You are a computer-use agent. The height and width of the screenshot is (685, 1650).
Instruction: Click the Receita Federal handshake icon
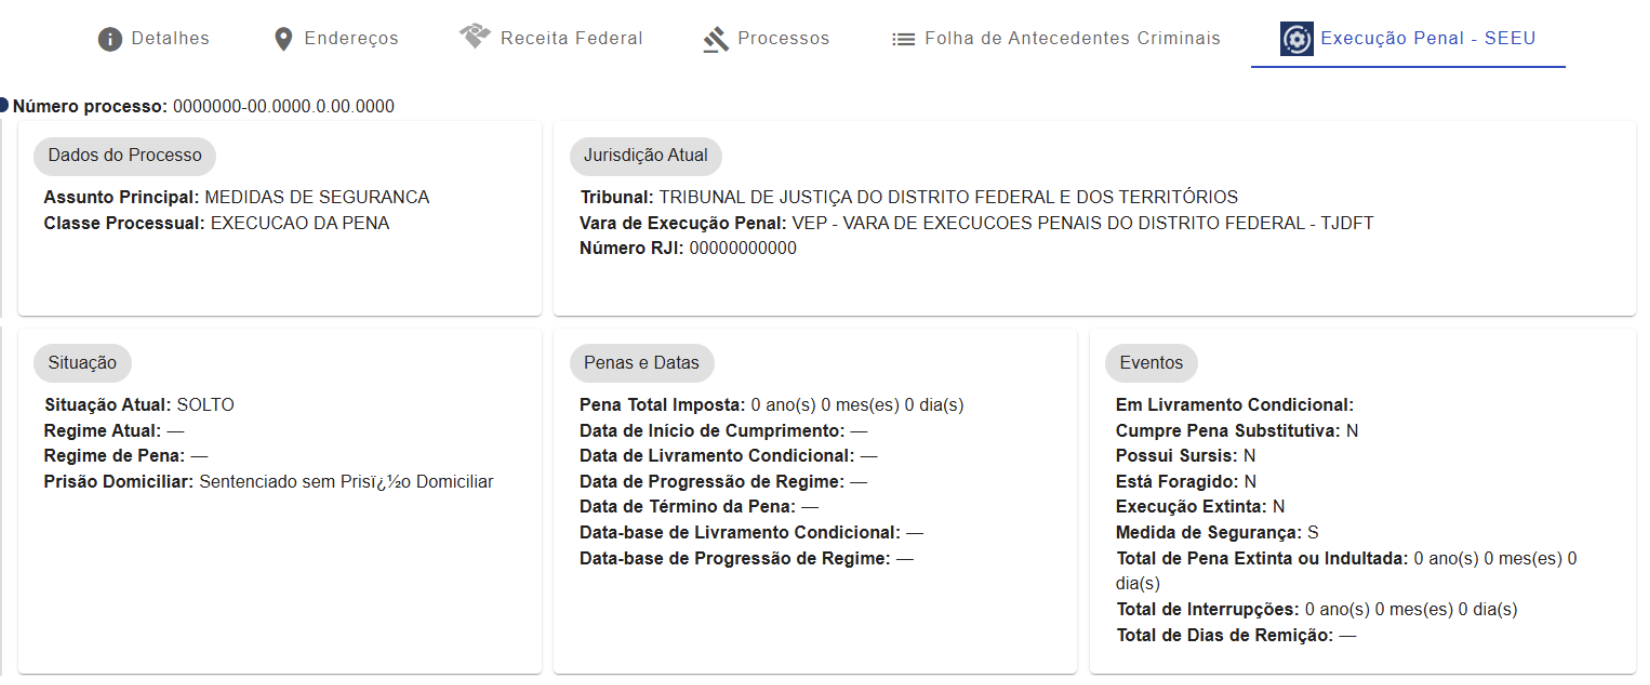[474, 37]
